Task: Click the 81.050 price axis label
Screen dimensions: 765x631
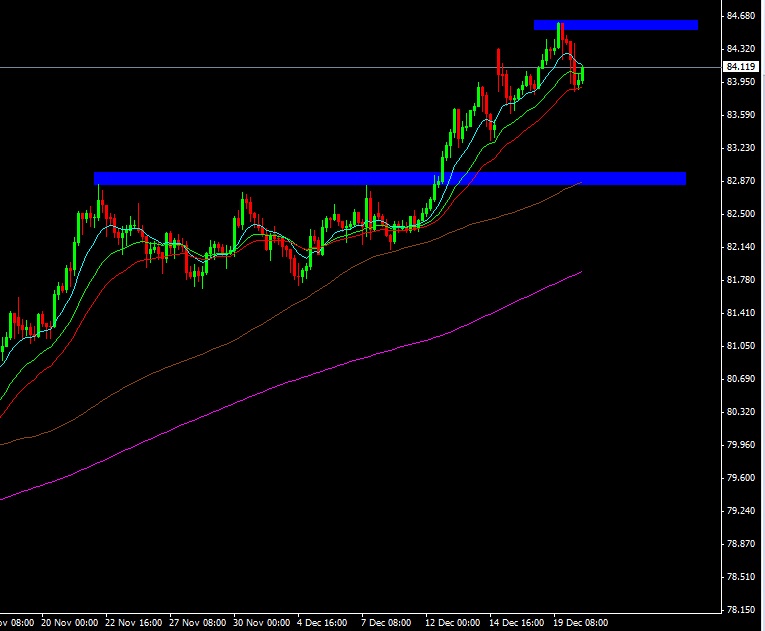Action: (x=741, y=346)
